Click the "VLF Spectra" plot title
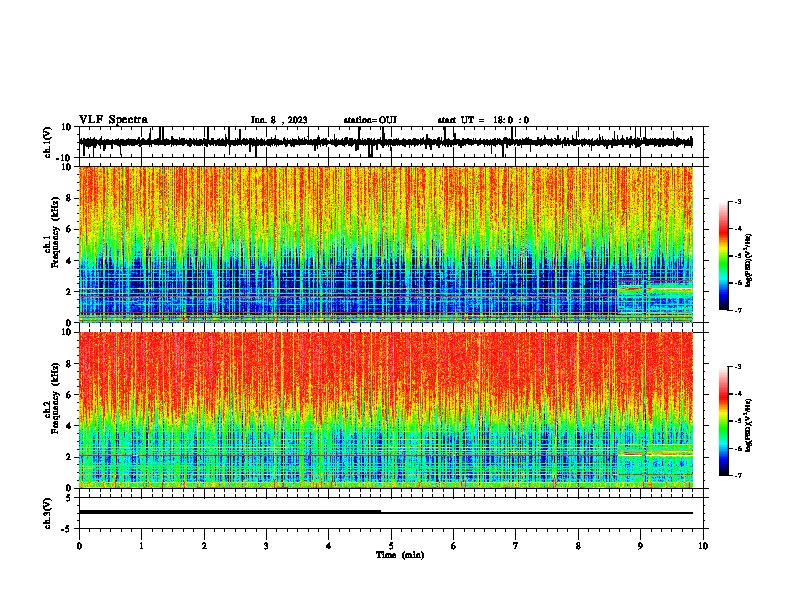Screen dimensions: 792x612 [x=113, y=120]
